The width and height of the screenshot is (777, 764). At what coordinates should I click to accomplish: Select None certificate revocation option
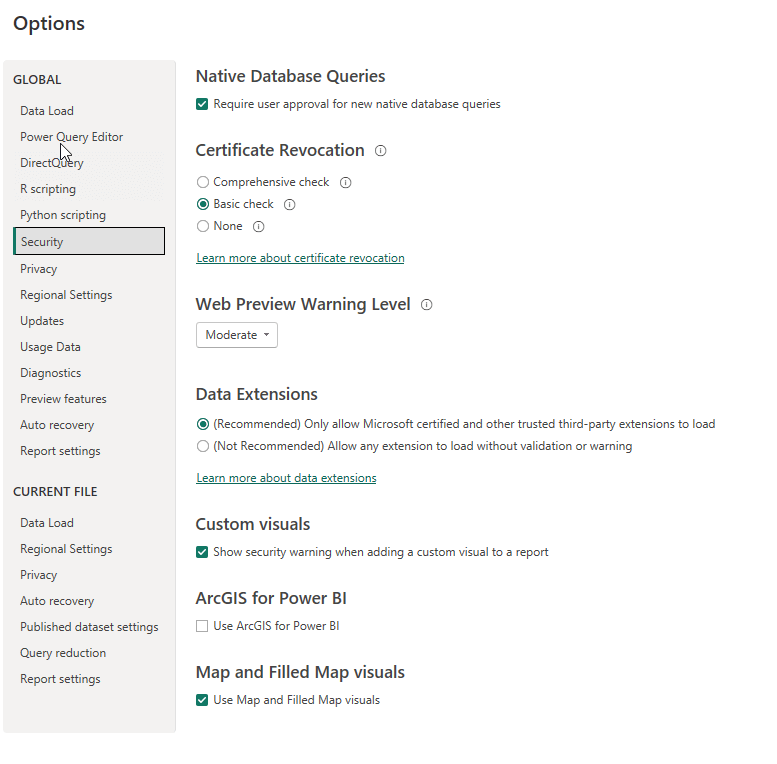203,227
